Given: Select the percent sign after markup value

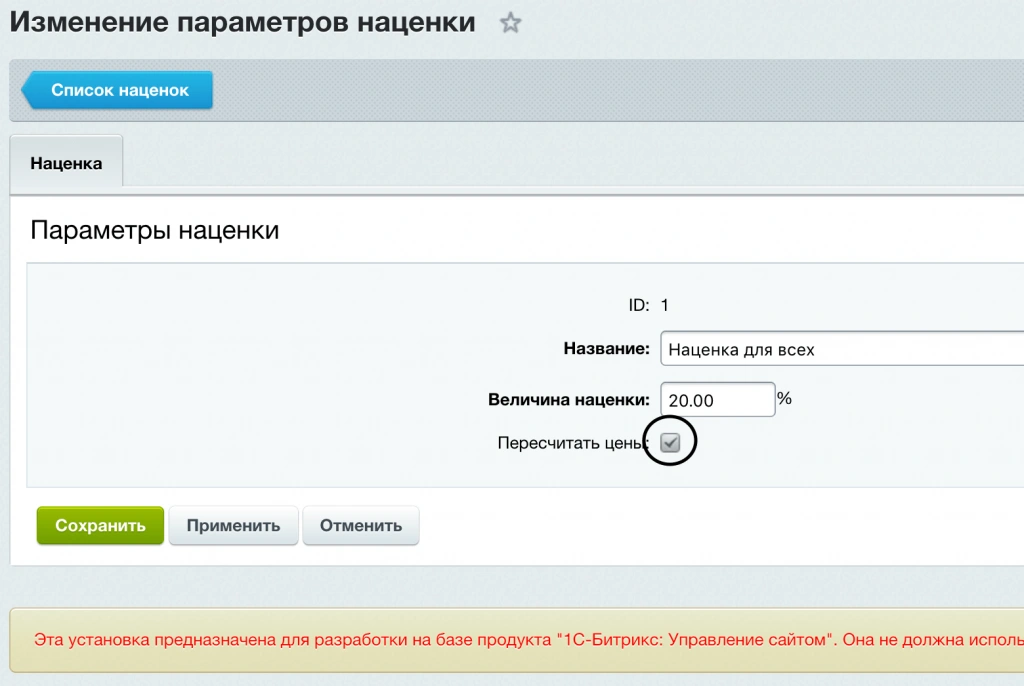Looking at the screenshot, I should click(x=784, y=398).
